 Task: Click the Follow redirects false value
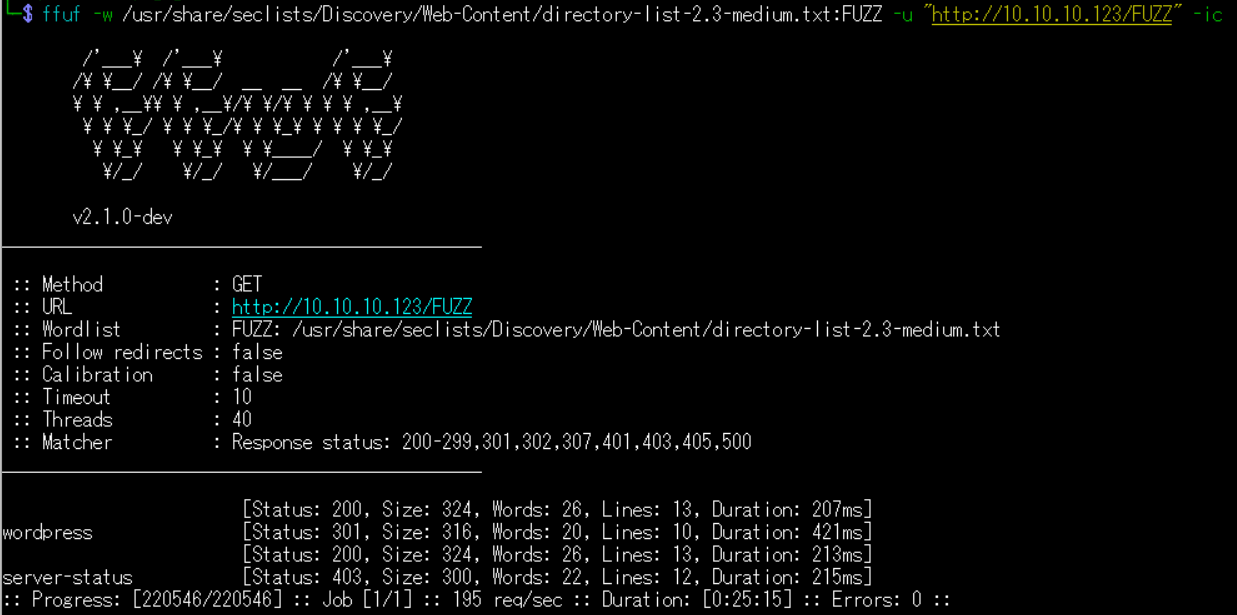[257, 352]
